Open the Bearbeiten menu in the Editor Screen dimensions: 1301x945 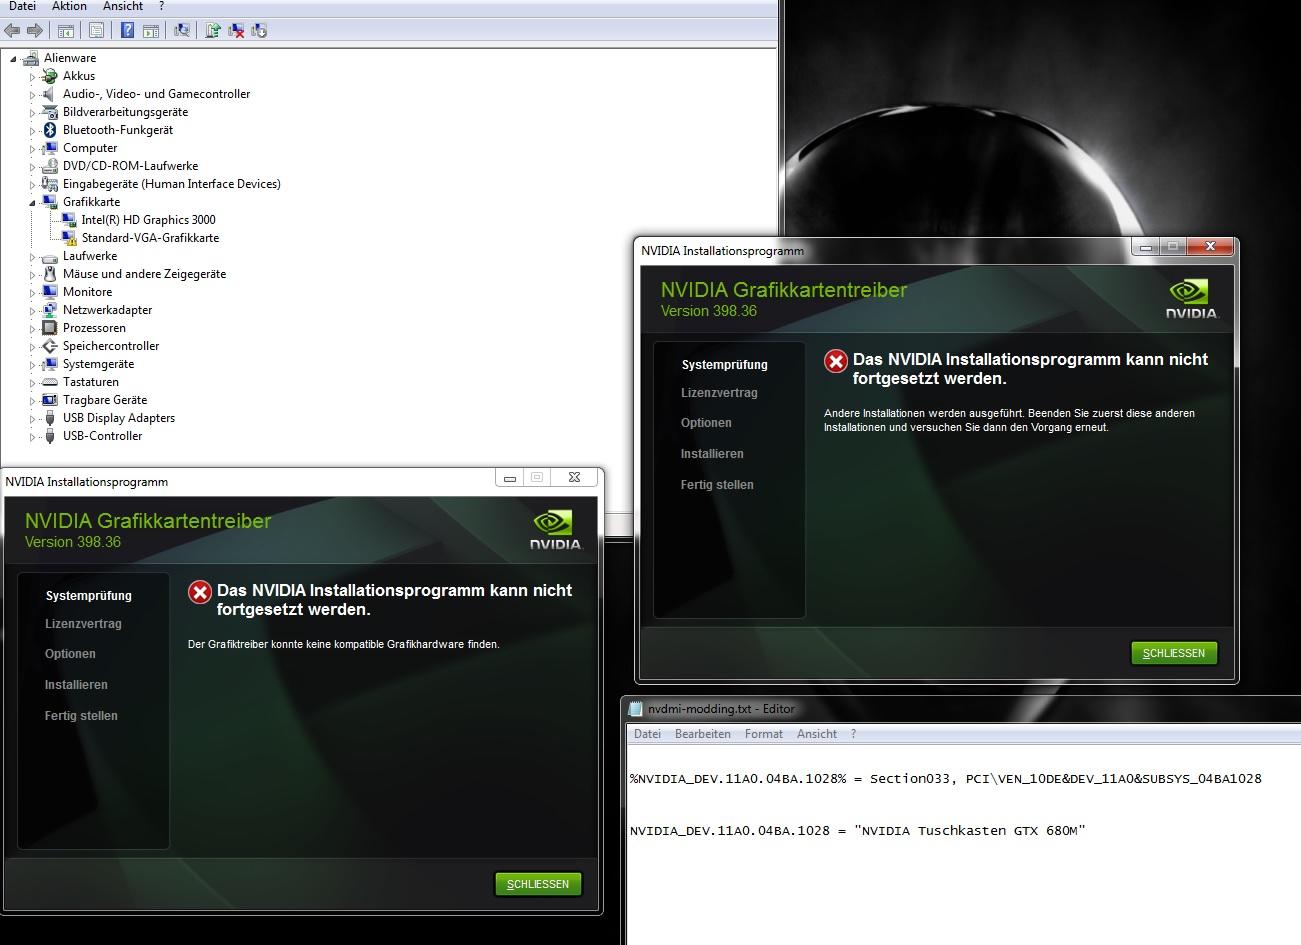pyautogui.click(x=702, y=734)
